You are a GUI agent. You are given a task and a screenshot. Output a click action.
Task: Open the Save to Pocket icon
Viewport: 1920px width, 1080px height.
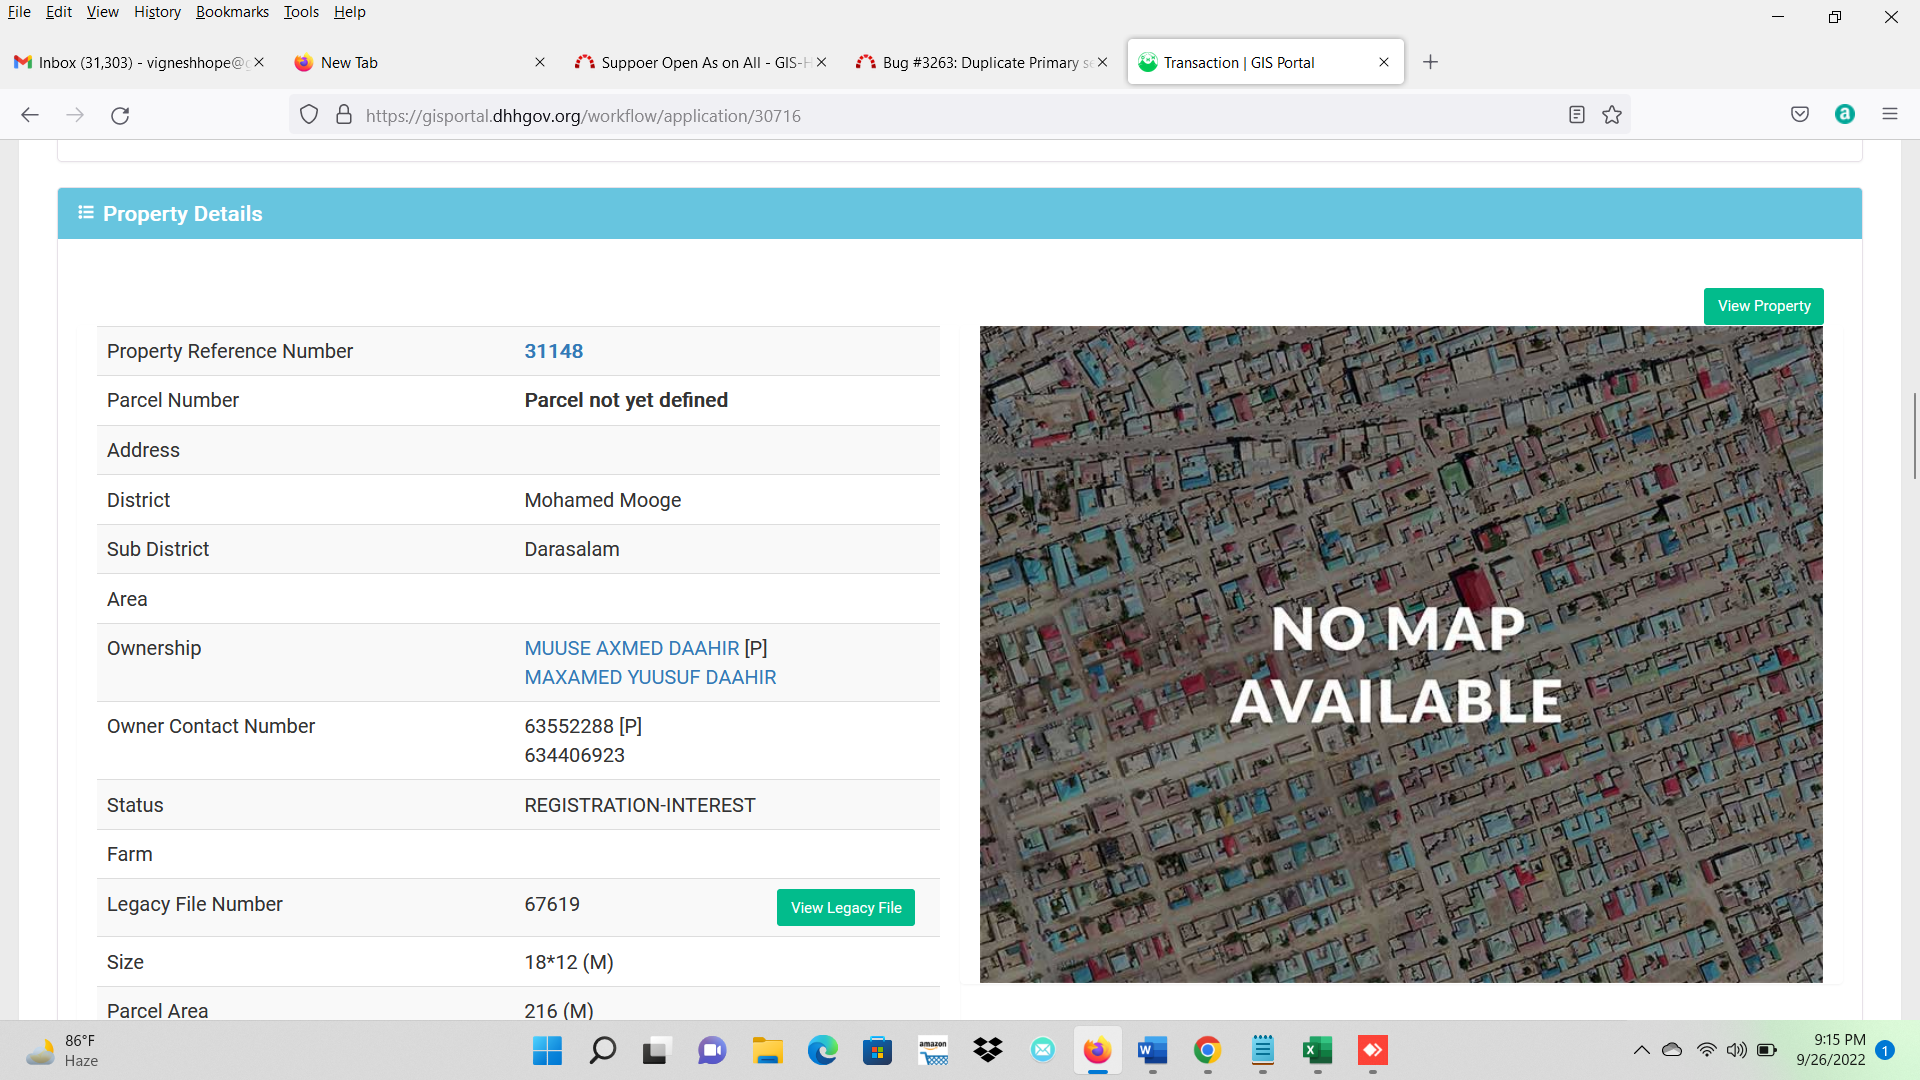[x=1800, y=114]
